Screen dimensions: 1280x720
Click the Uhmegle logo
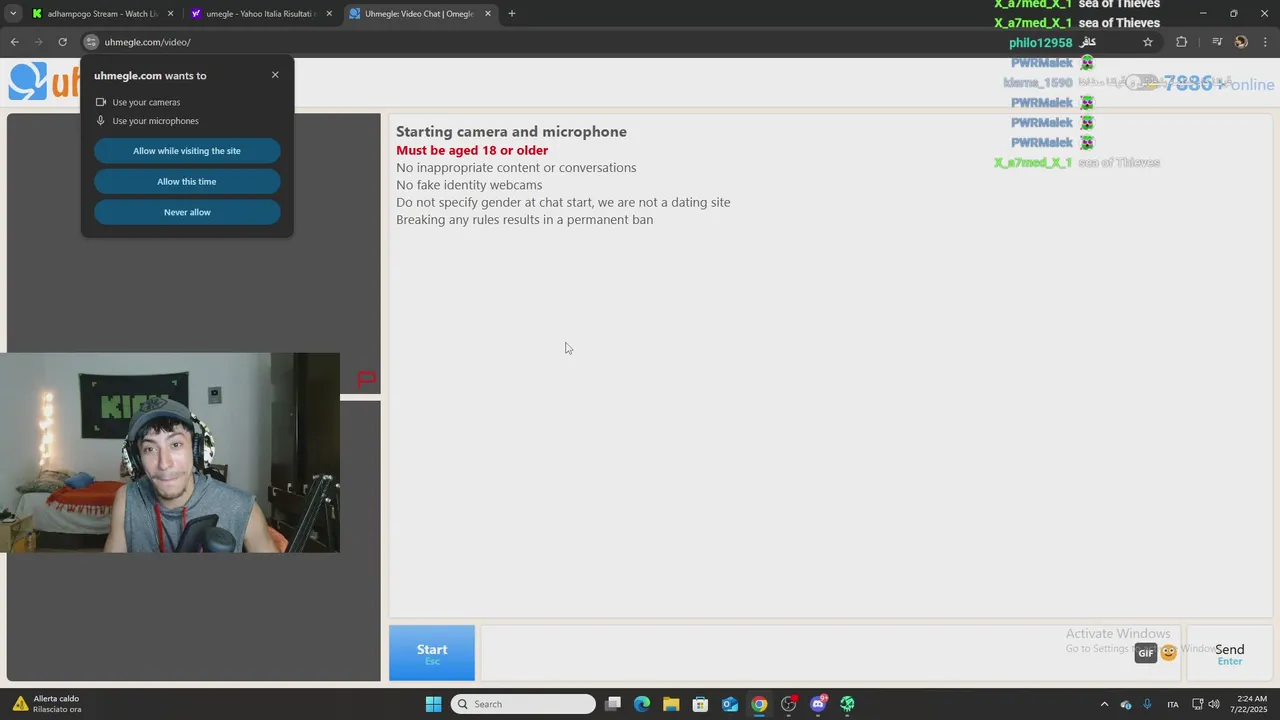(x=43, y=82)
